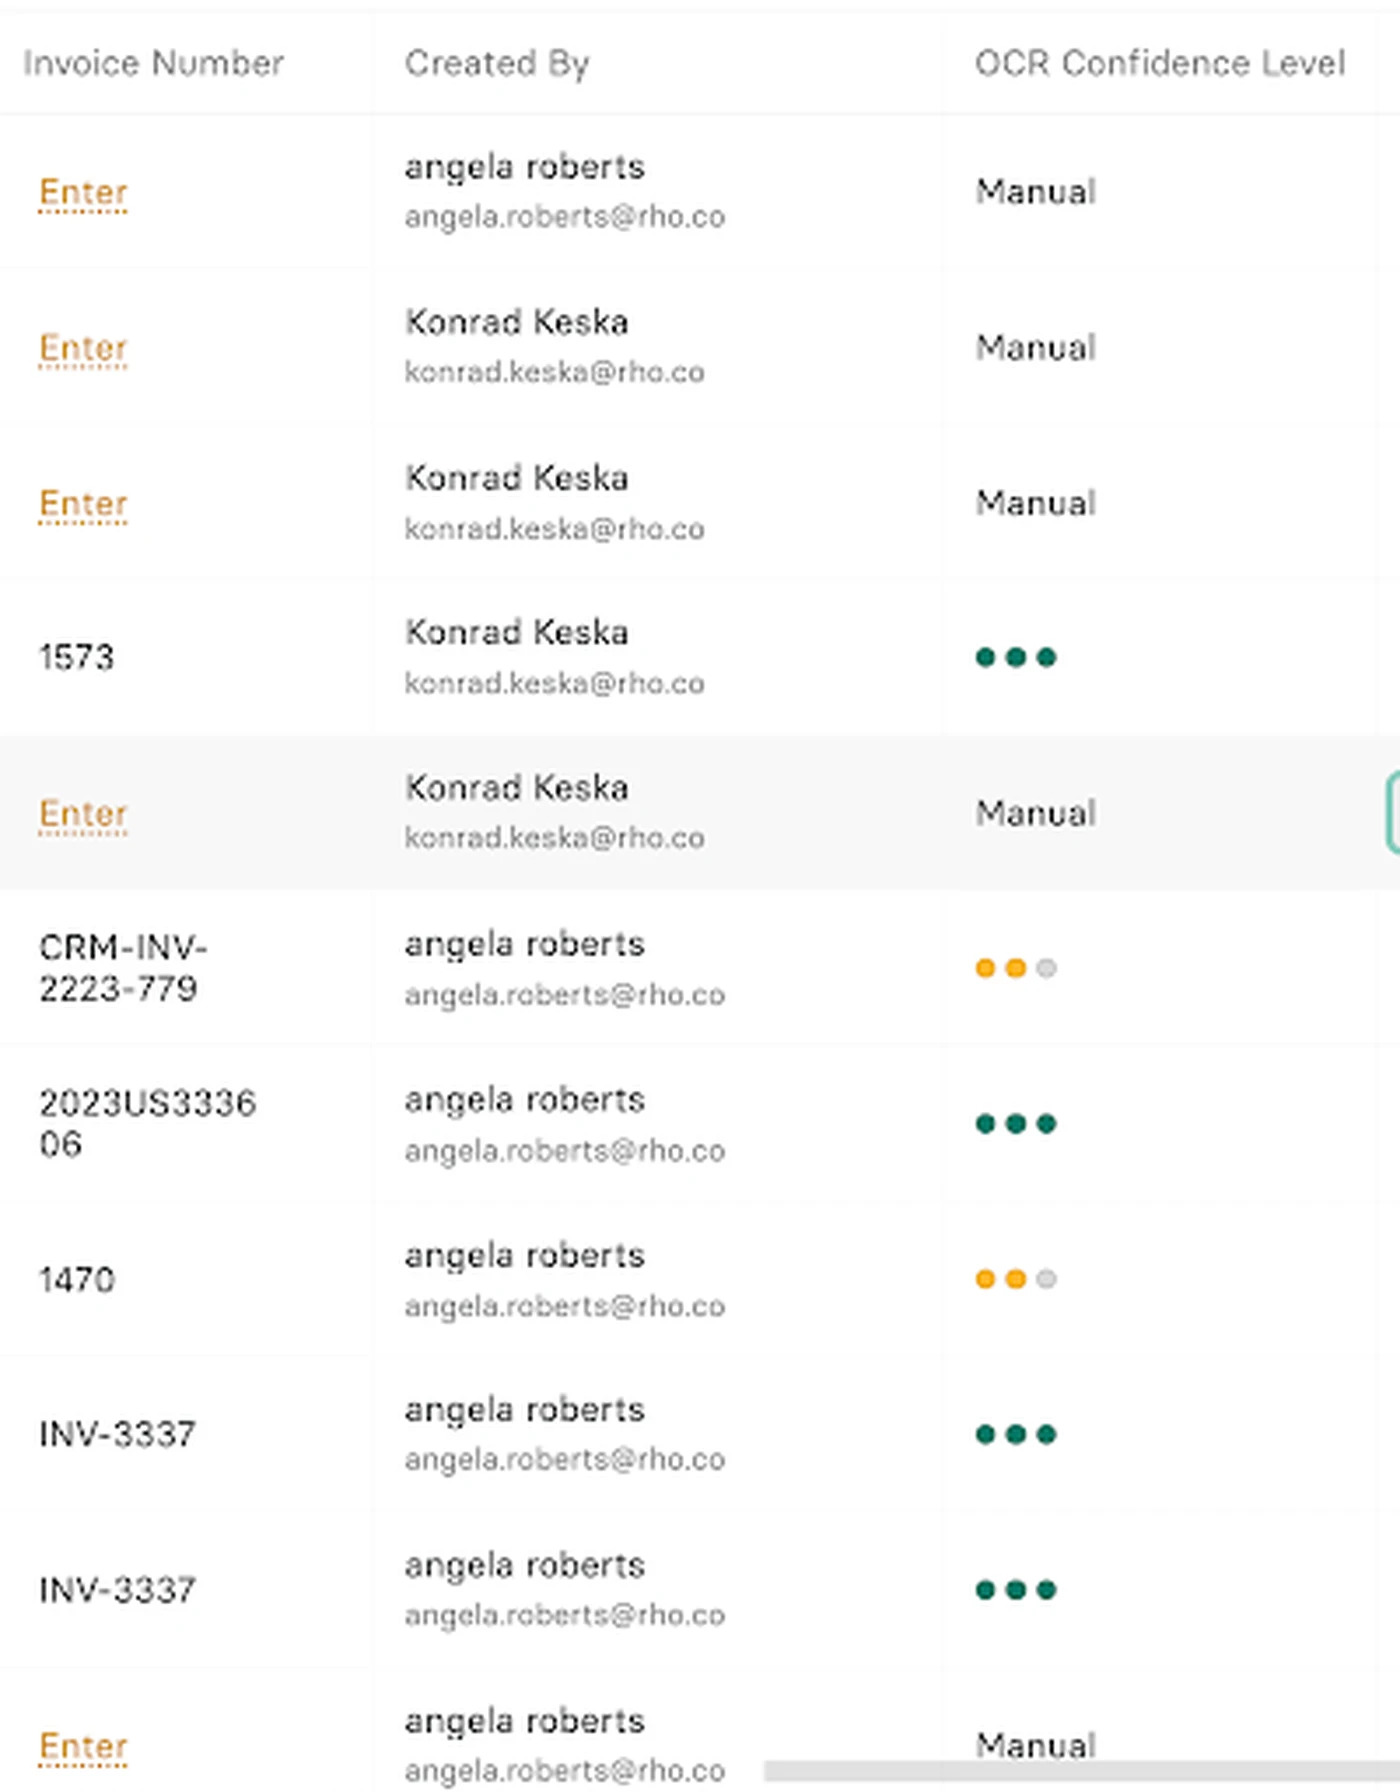The image size is (1400, 1792).
Task: Click the Manual label in the first row
Action: coord(1036,192)
